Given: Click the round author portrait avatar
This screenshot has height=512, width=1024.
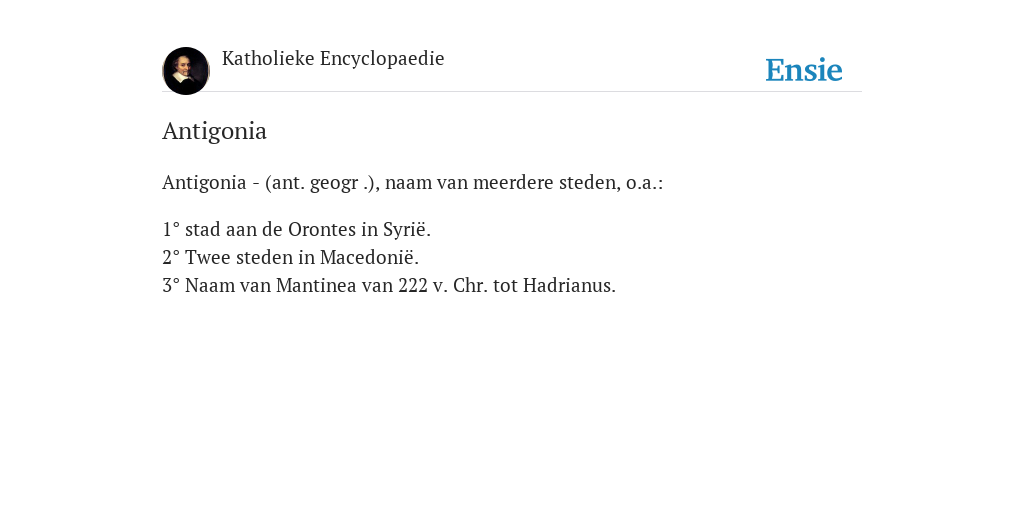Looking at the screenshot, I should 186,71.
